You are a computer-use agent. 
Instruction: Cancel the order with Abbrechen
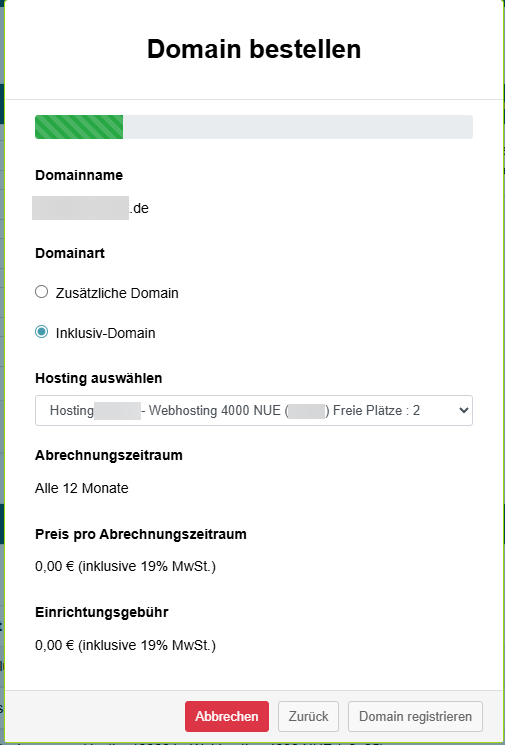[227, 716]
